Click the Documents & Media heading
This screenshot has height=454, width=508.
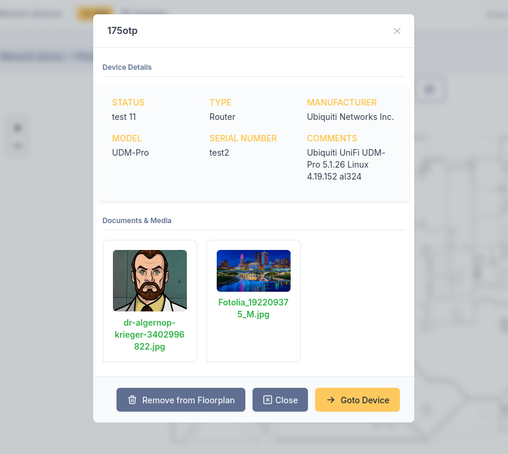[x=137, y=220]
